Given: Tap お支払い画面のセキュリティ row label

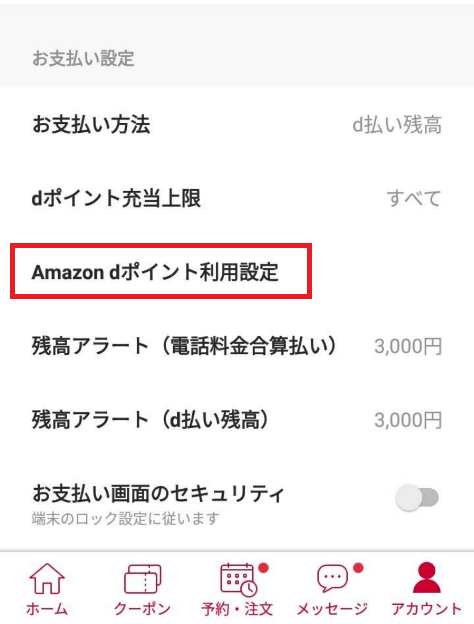Looking at the screenshot, I should click(x=158, y=493).
